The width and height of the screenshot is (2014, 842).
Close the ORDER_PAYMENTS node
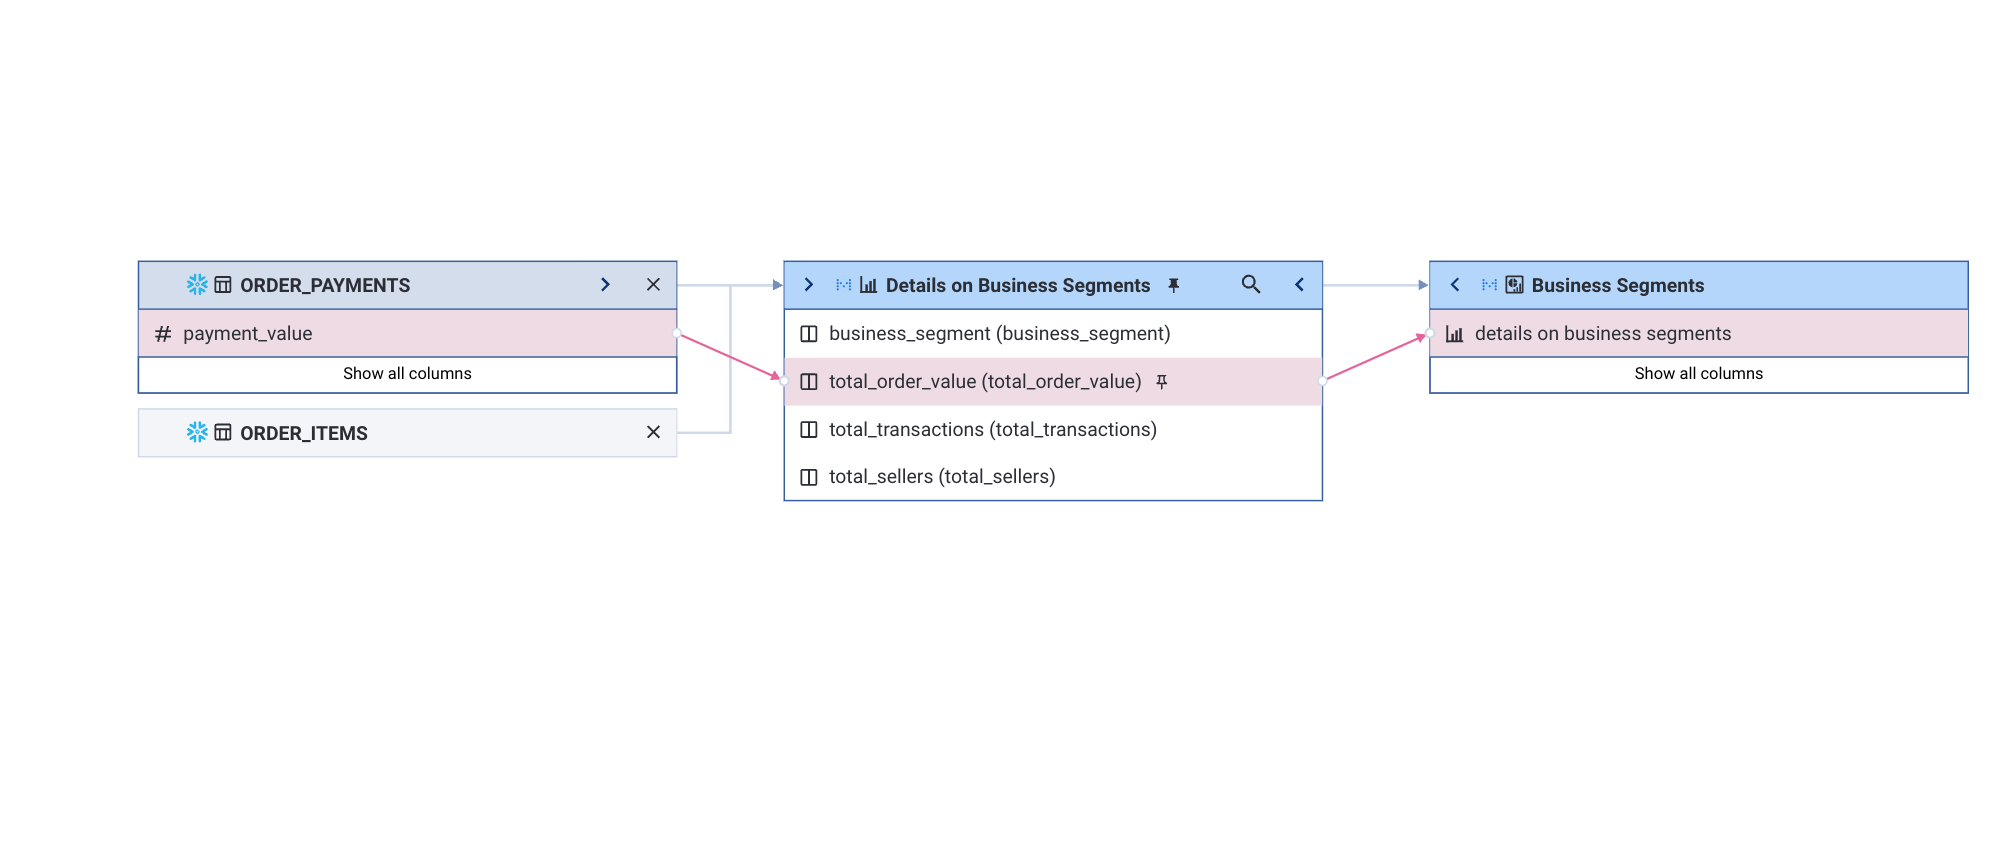[653, 285]
